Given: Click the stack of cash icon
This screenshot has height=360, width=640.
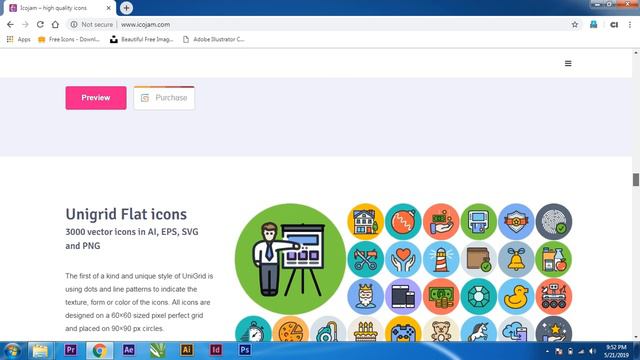Looking at the screenshot, I should tap(441, 297).
